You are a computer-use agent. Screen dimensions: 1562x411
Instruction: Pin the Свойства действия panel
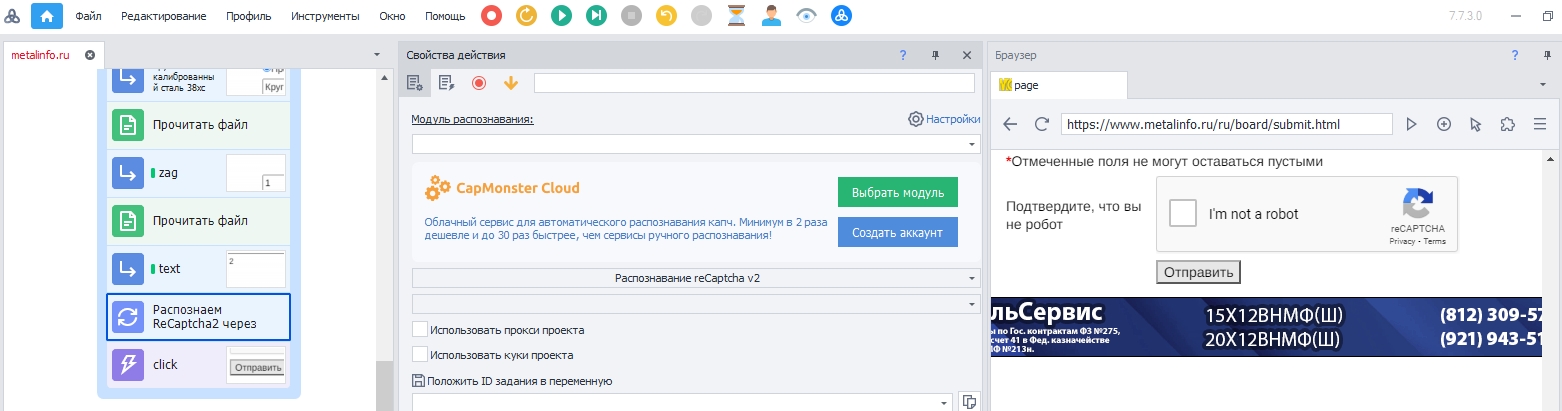(x=935, y=55)
